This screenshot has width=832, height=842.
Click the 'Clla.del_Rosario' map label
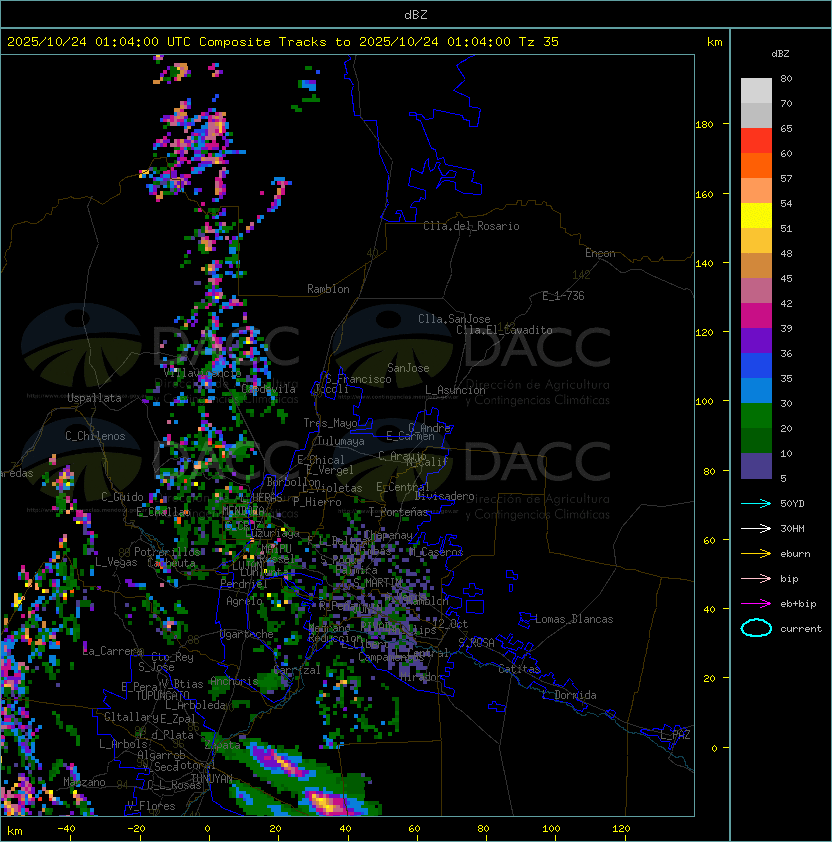(x=471, y=226)
